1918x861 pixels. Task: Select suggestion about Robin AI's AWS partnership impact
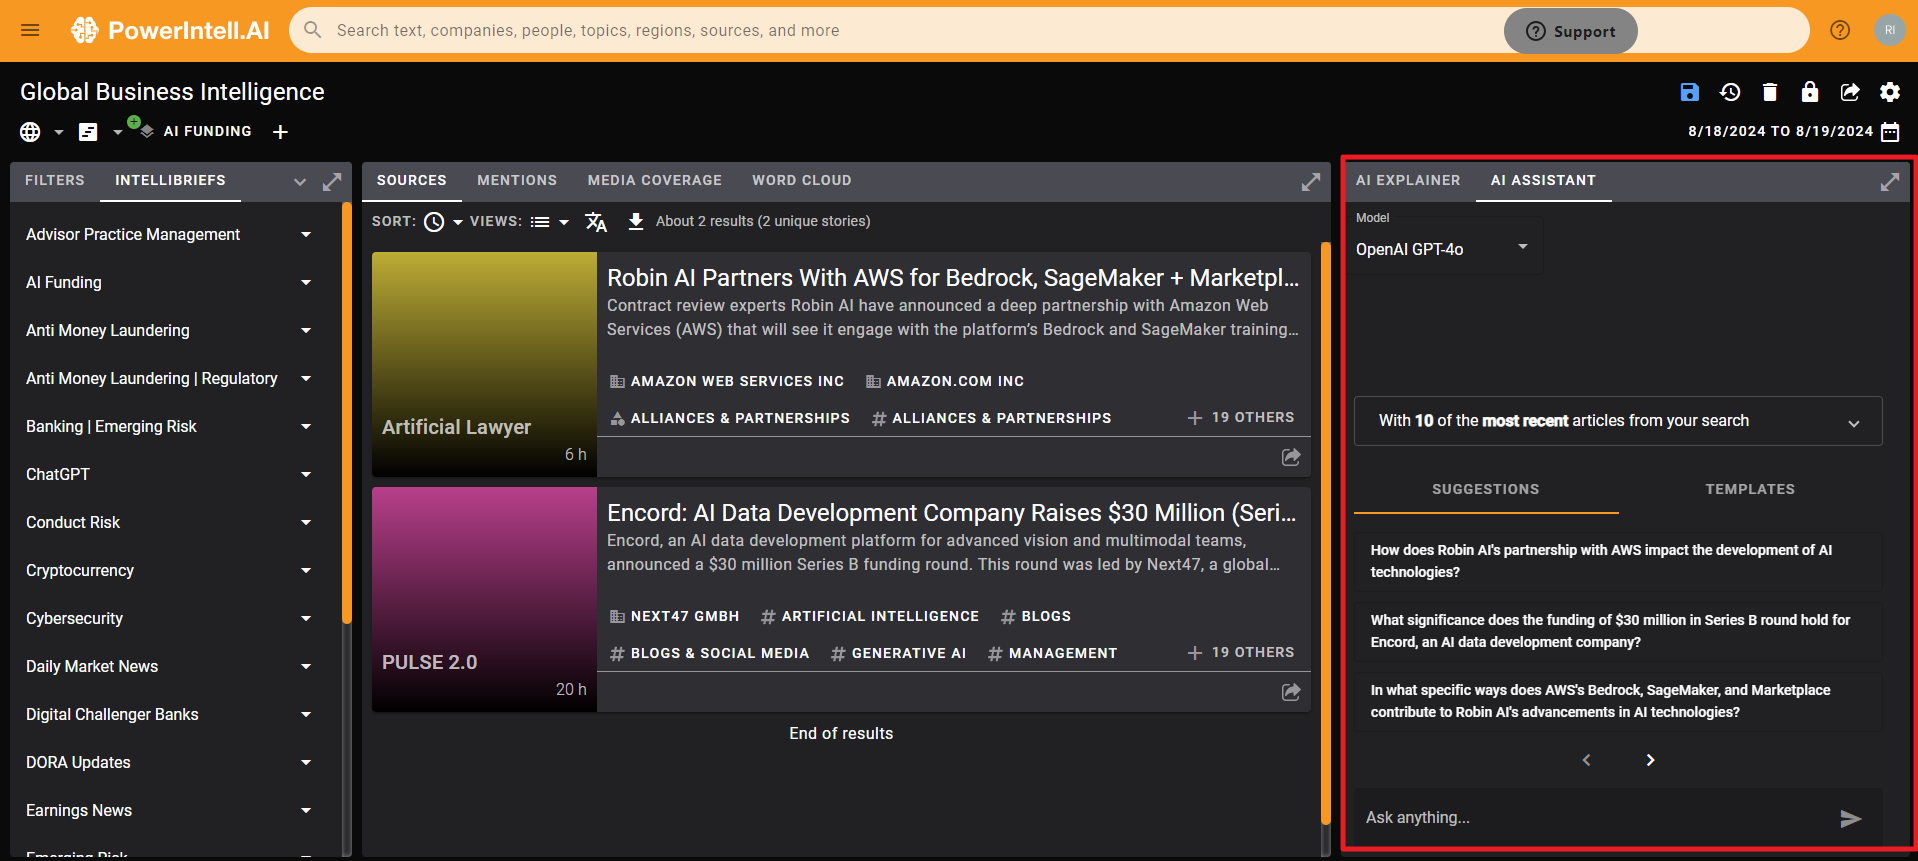click(x=1618, y=561)
